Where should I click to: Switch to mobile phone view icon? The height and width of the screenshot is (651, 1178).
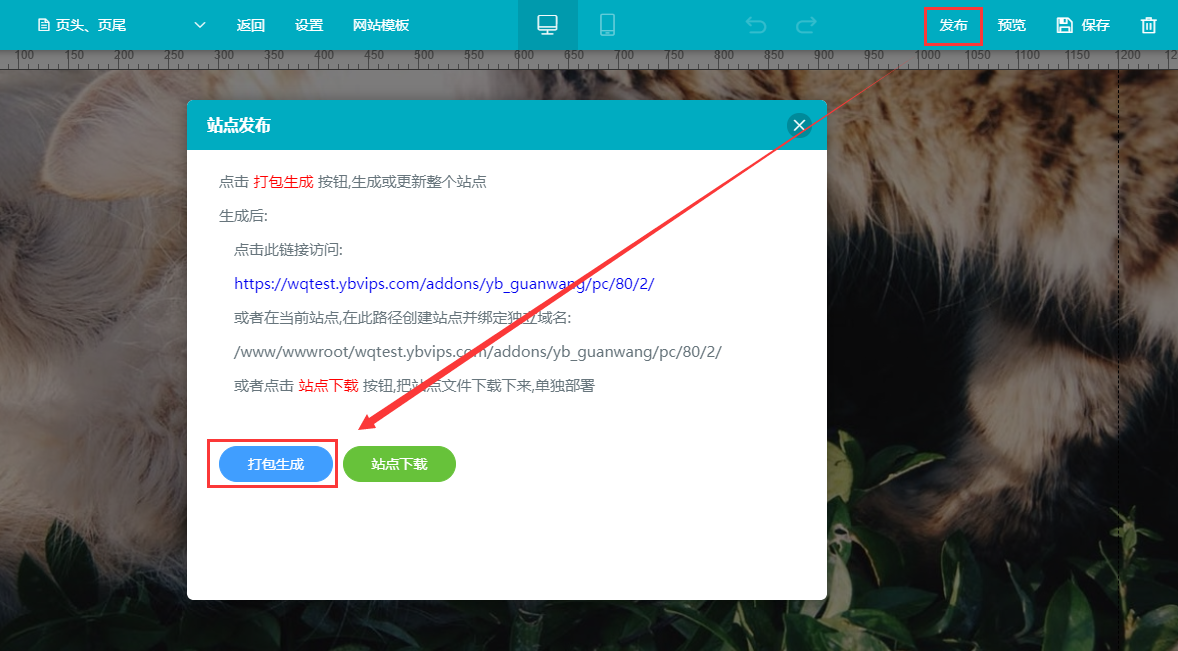click(x=607, y=25)
